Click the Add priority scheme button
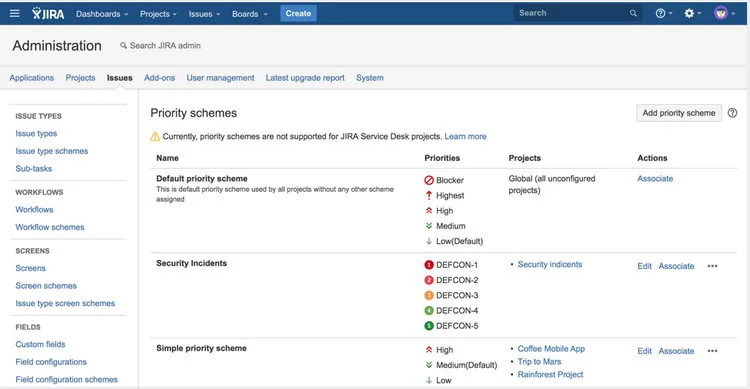This screenshot has width=750, height=389. coord(679,113)
